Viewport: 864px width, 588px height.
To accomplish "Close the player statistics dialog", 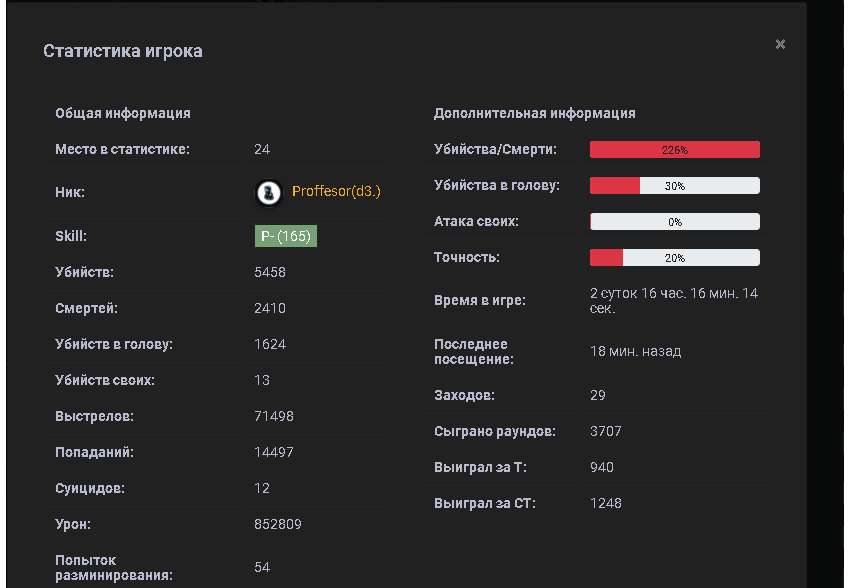I will [x=780, y=44].
